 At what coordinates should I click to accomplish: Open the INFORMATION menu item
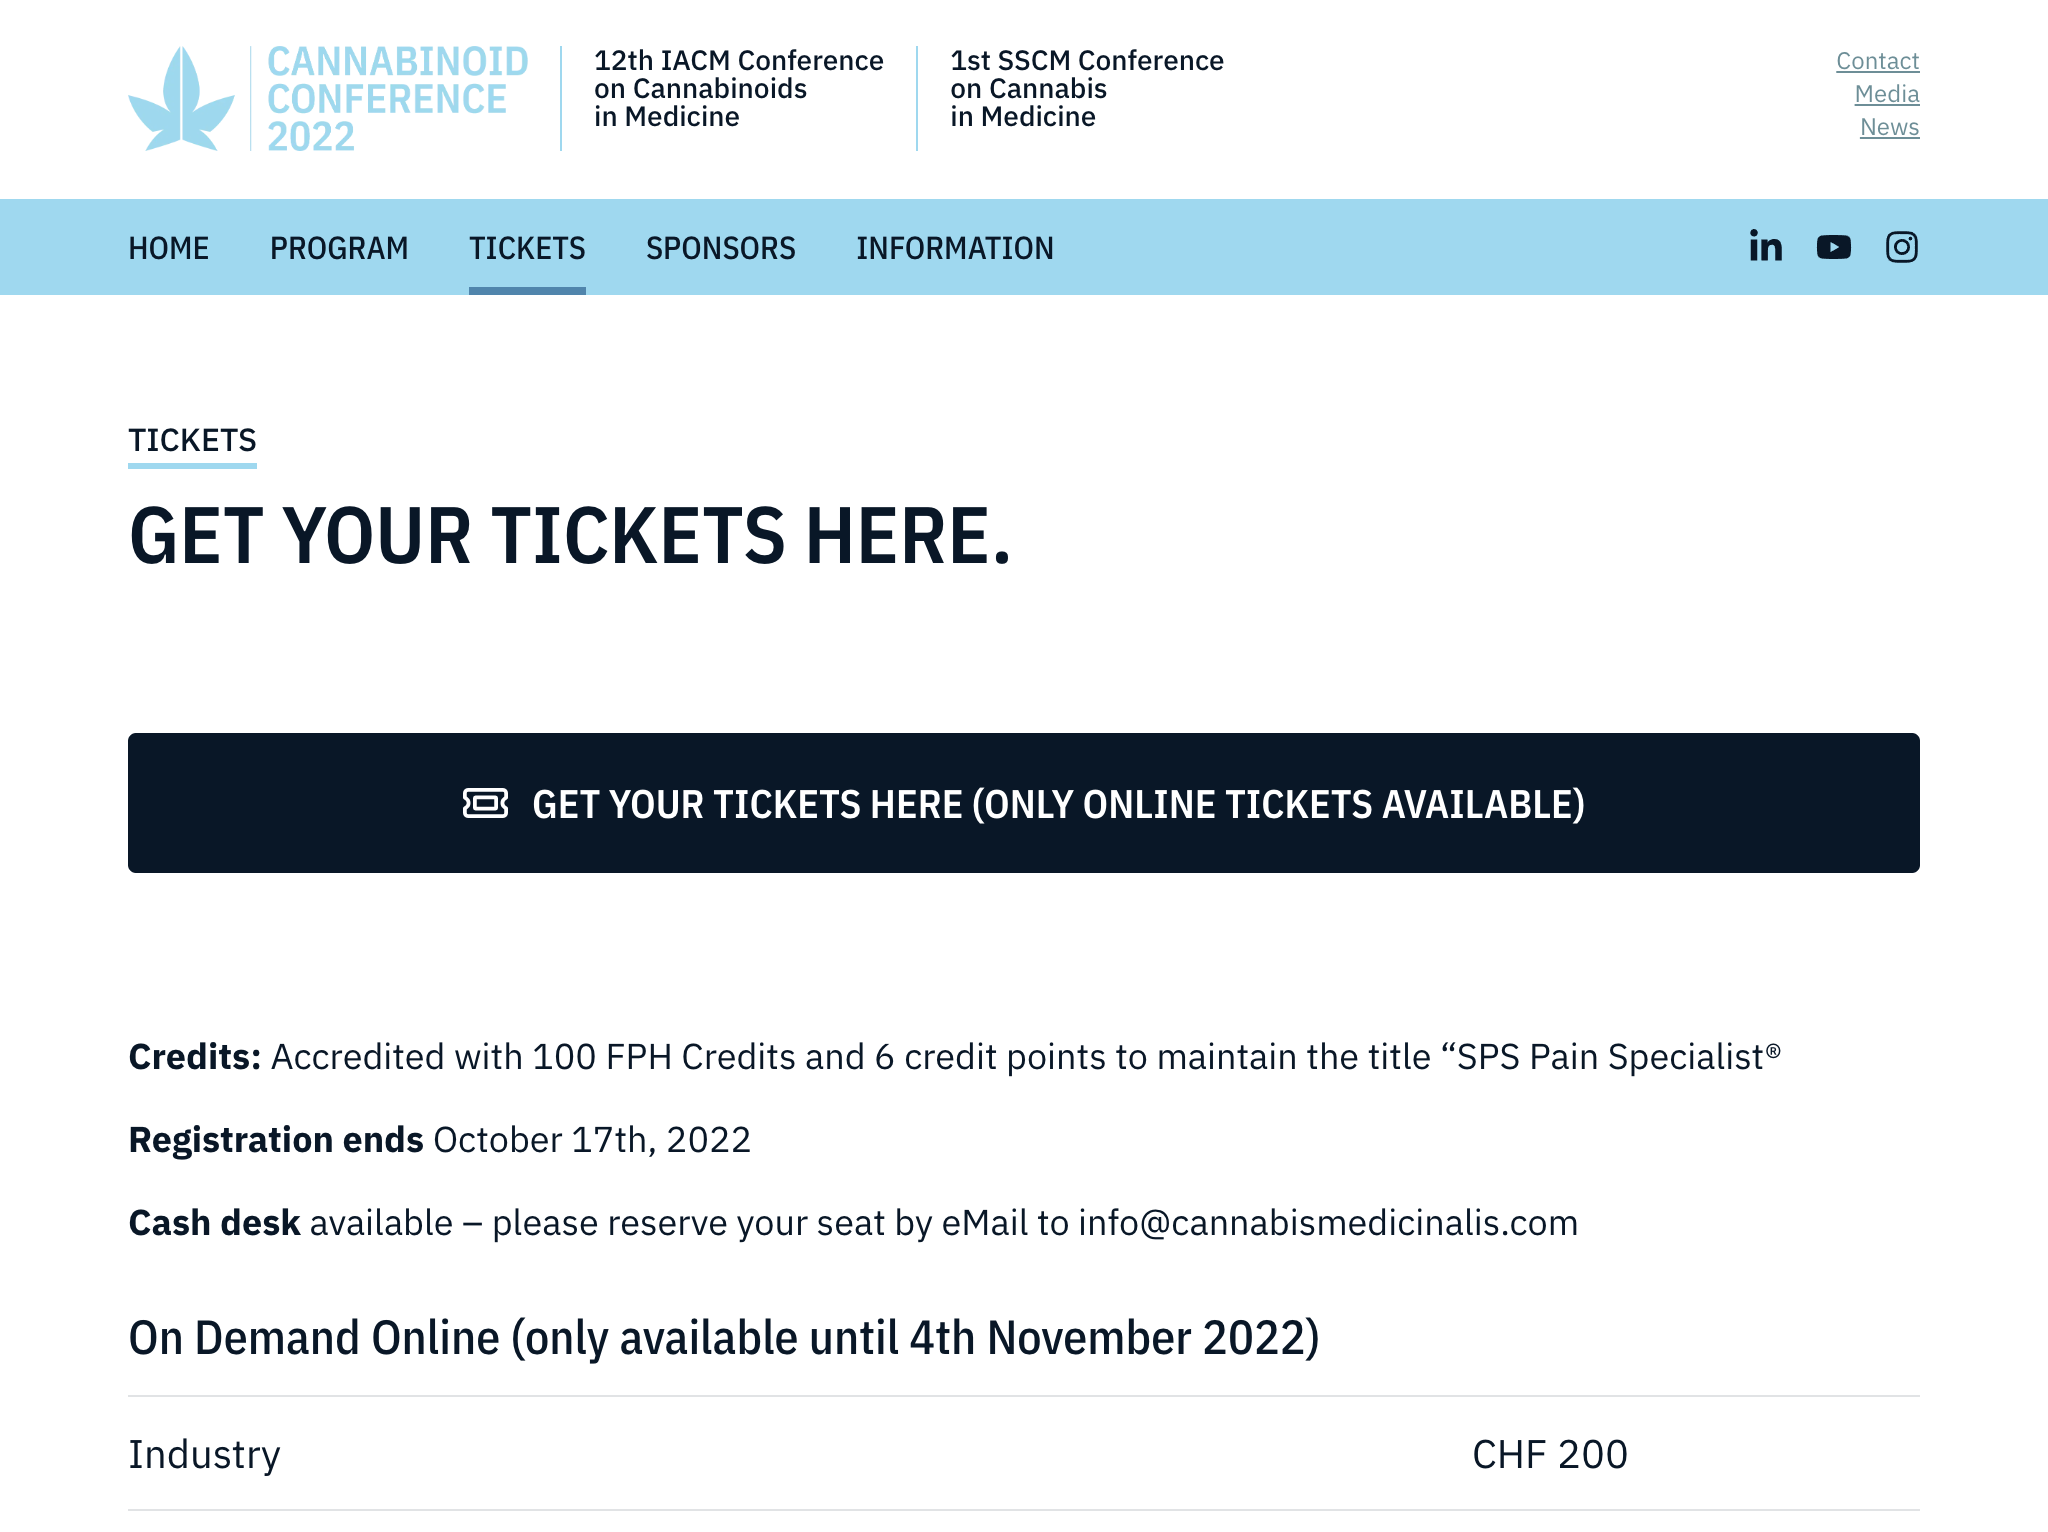tap(954, 248)
